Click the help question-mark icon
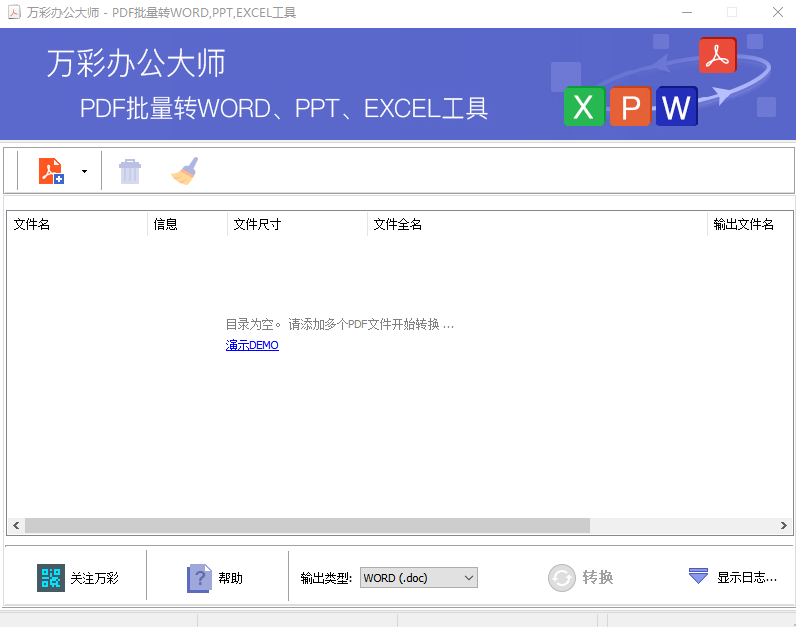This screenshot has width=796, height=627. pyautogui.click(x=199, y=578)
